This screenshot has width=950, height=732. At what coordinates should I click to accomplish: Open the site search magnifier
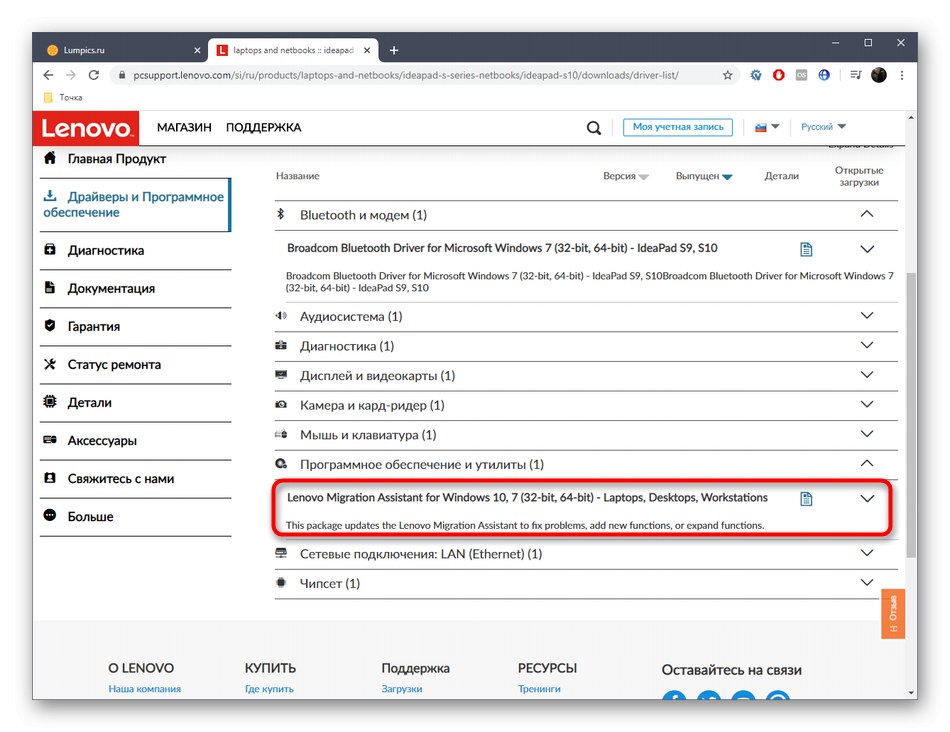pos(594,128)
